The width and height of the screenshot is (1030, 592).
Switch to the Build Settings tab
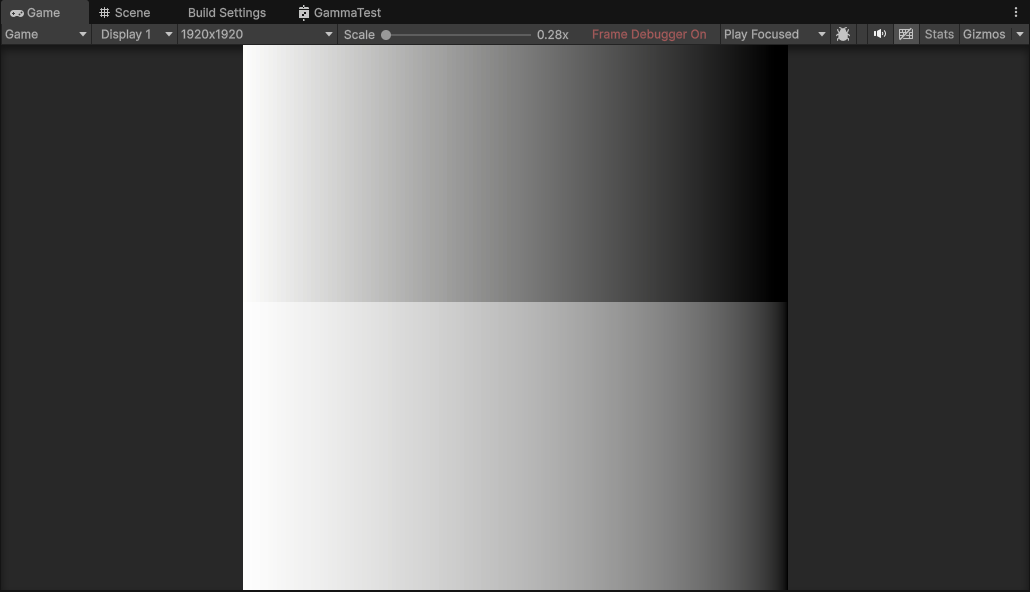(227, 13)
